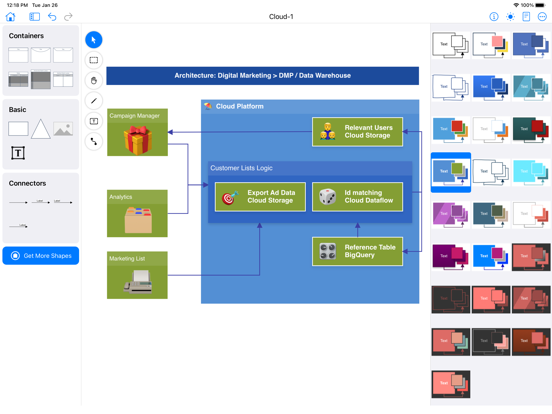Select the Marketing List container
The width and height of the screenshot is (552, 414).
click(x=137, y=275)
